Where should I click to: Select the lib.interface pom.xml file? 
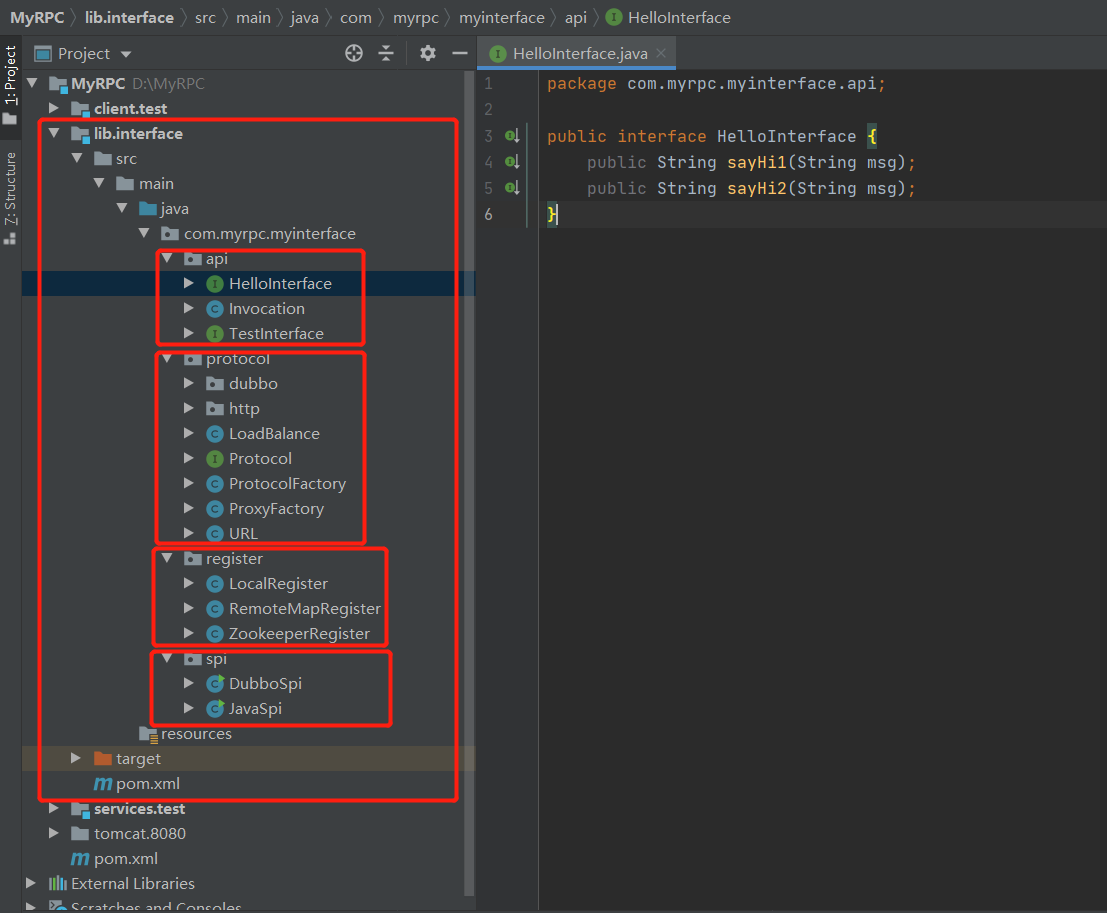pos(148,784)
